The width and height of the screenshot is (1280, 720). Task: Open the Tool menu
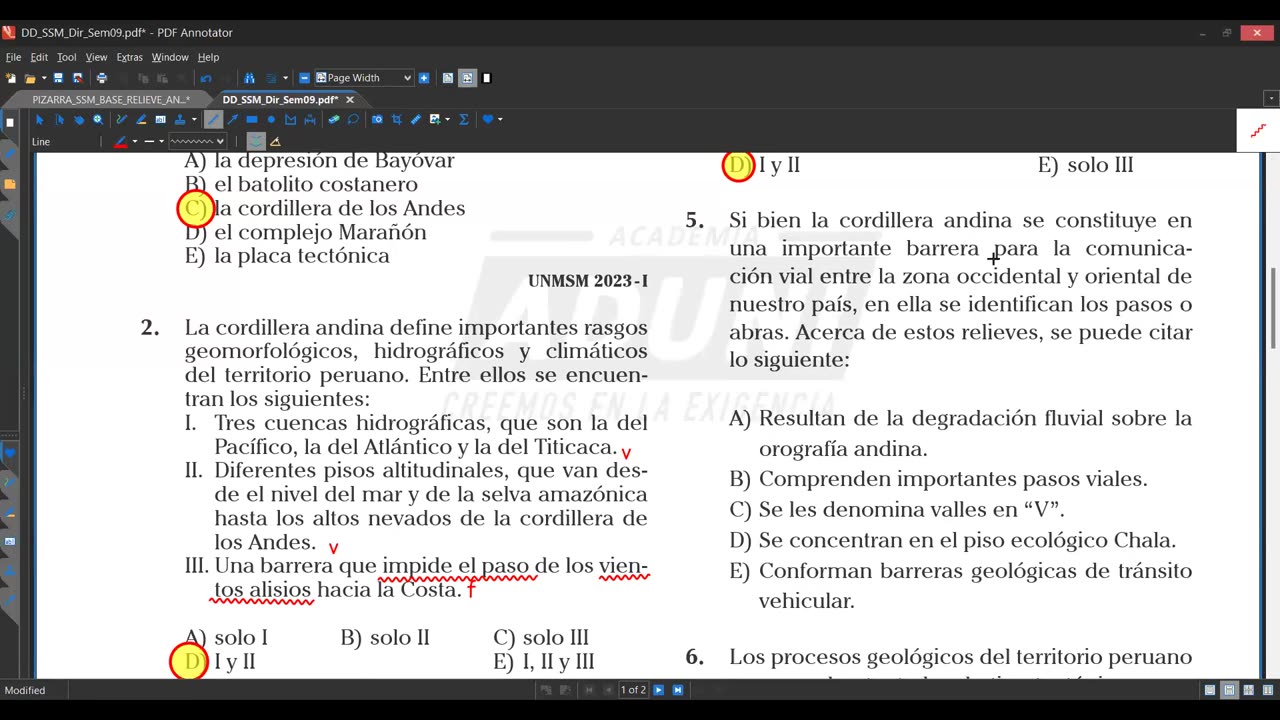point(66,57)
